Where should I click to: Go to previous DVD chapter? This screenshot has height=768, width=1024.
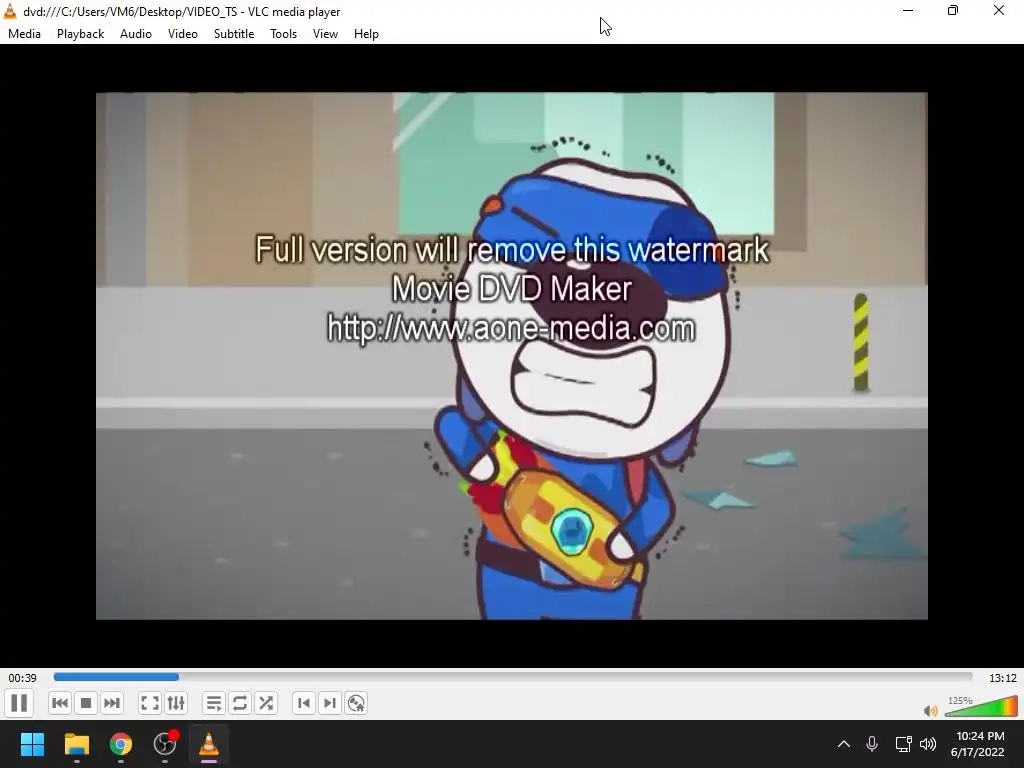(304, 703)
